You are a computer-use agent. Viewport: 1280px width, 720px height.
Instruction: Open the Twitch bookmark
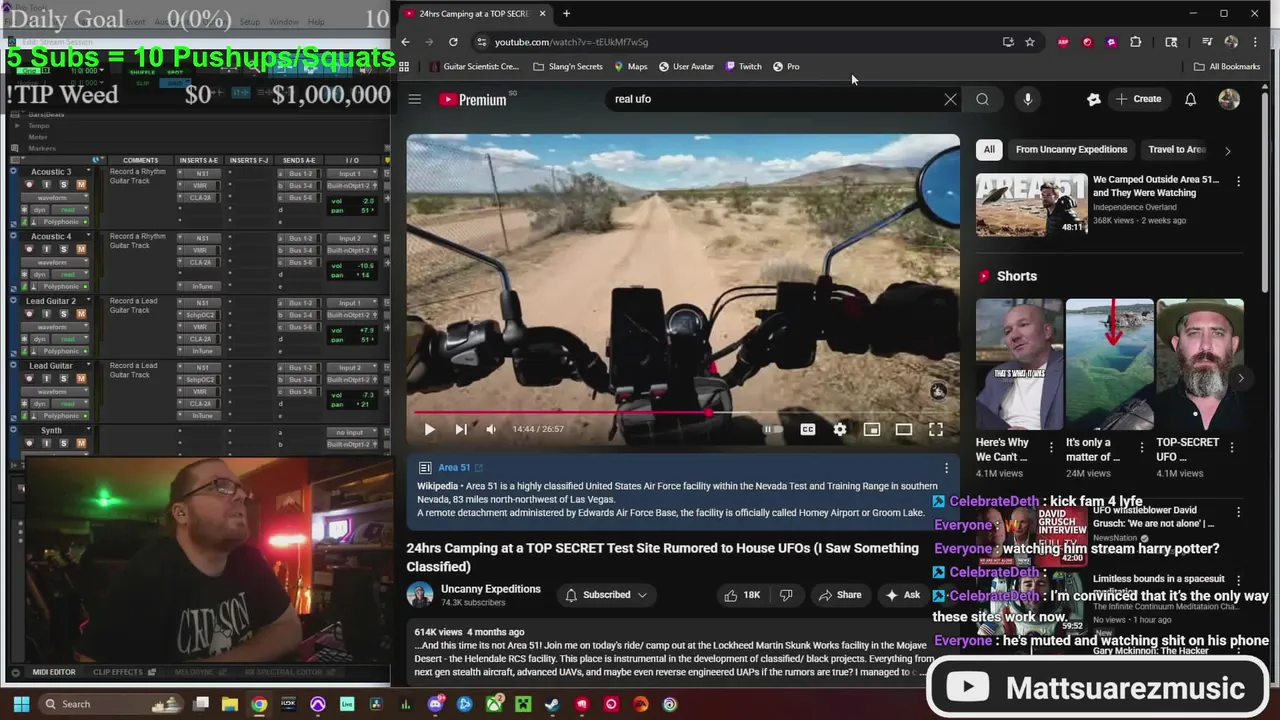[x=744, y=67]
